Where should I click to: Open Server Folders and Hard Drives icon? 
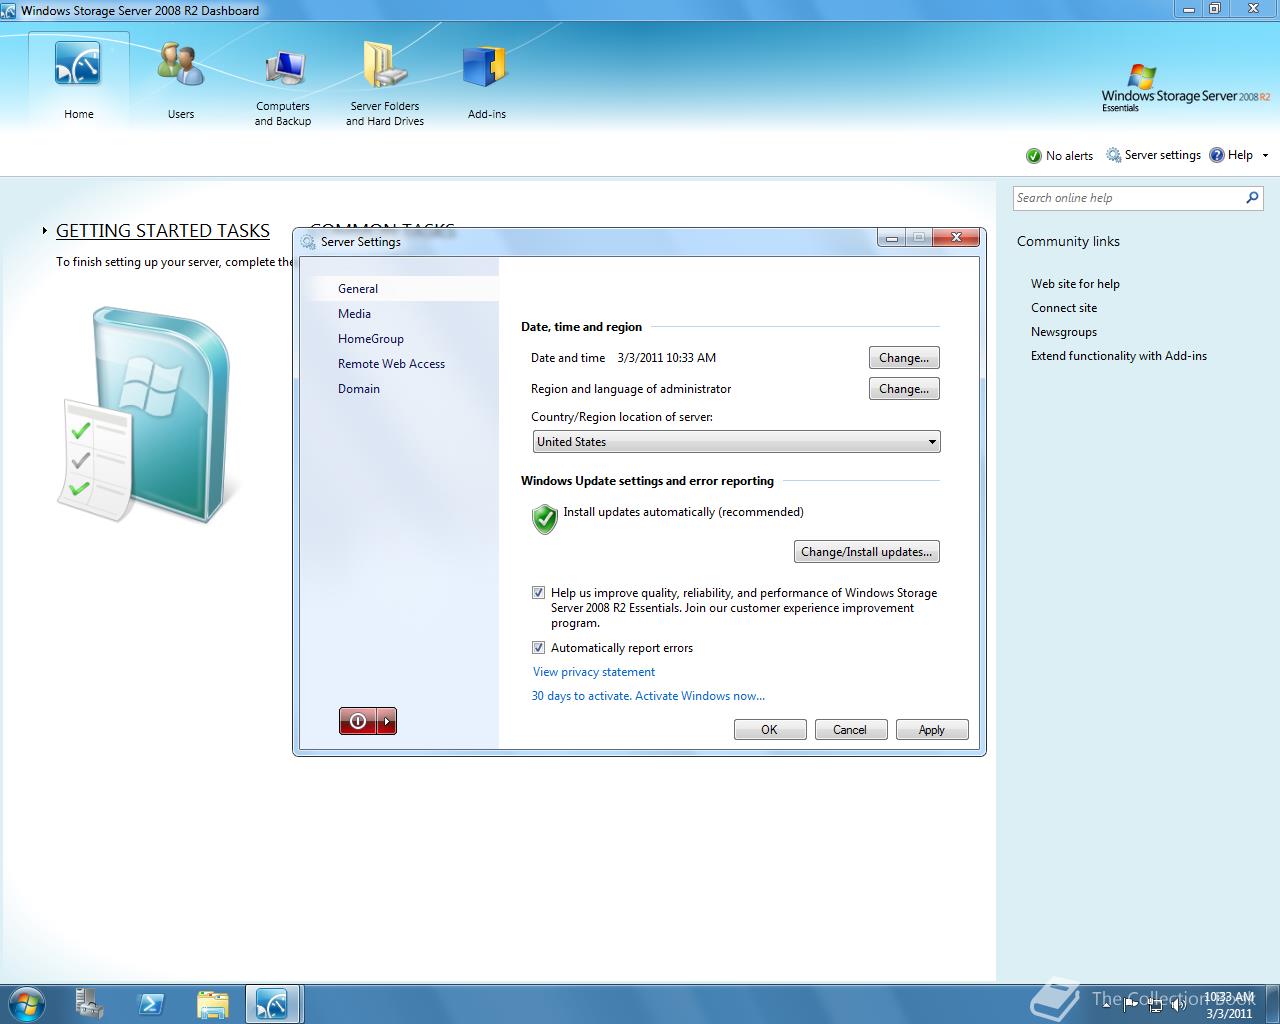click(x=385, y=65)
